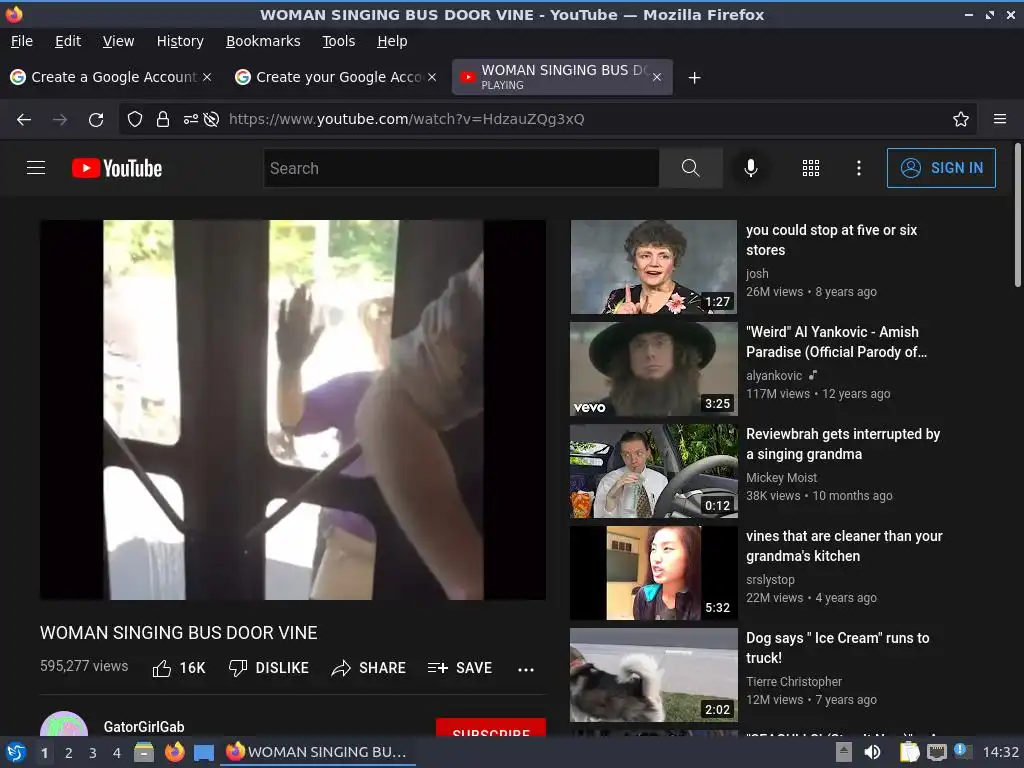View site security padlock info
Screen dimensions: 1024x768
pos(163,119)
